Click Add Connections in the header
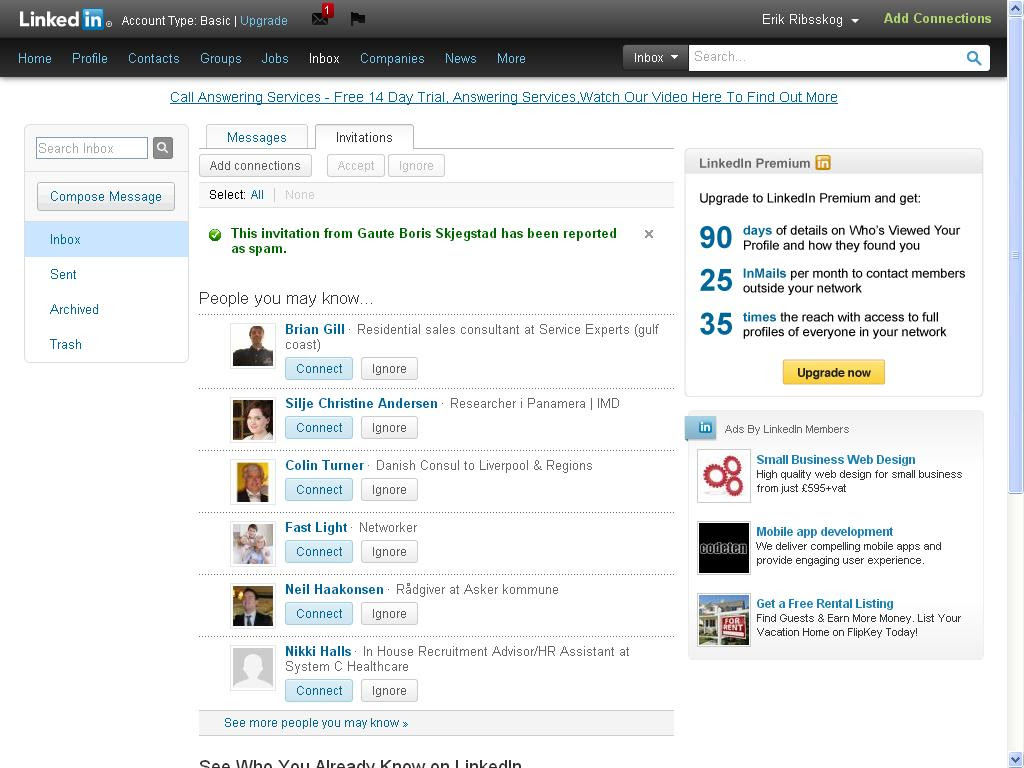This screenshot has width=1024, height=768. [937, 18]
